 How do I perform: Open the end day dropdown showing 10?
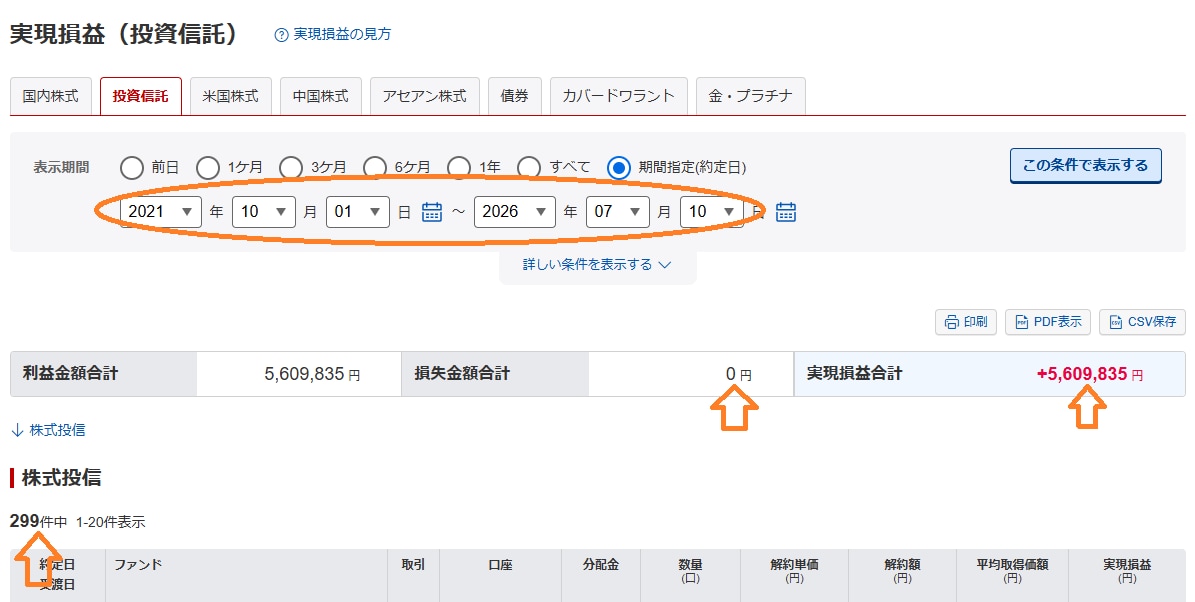[711, 212]
